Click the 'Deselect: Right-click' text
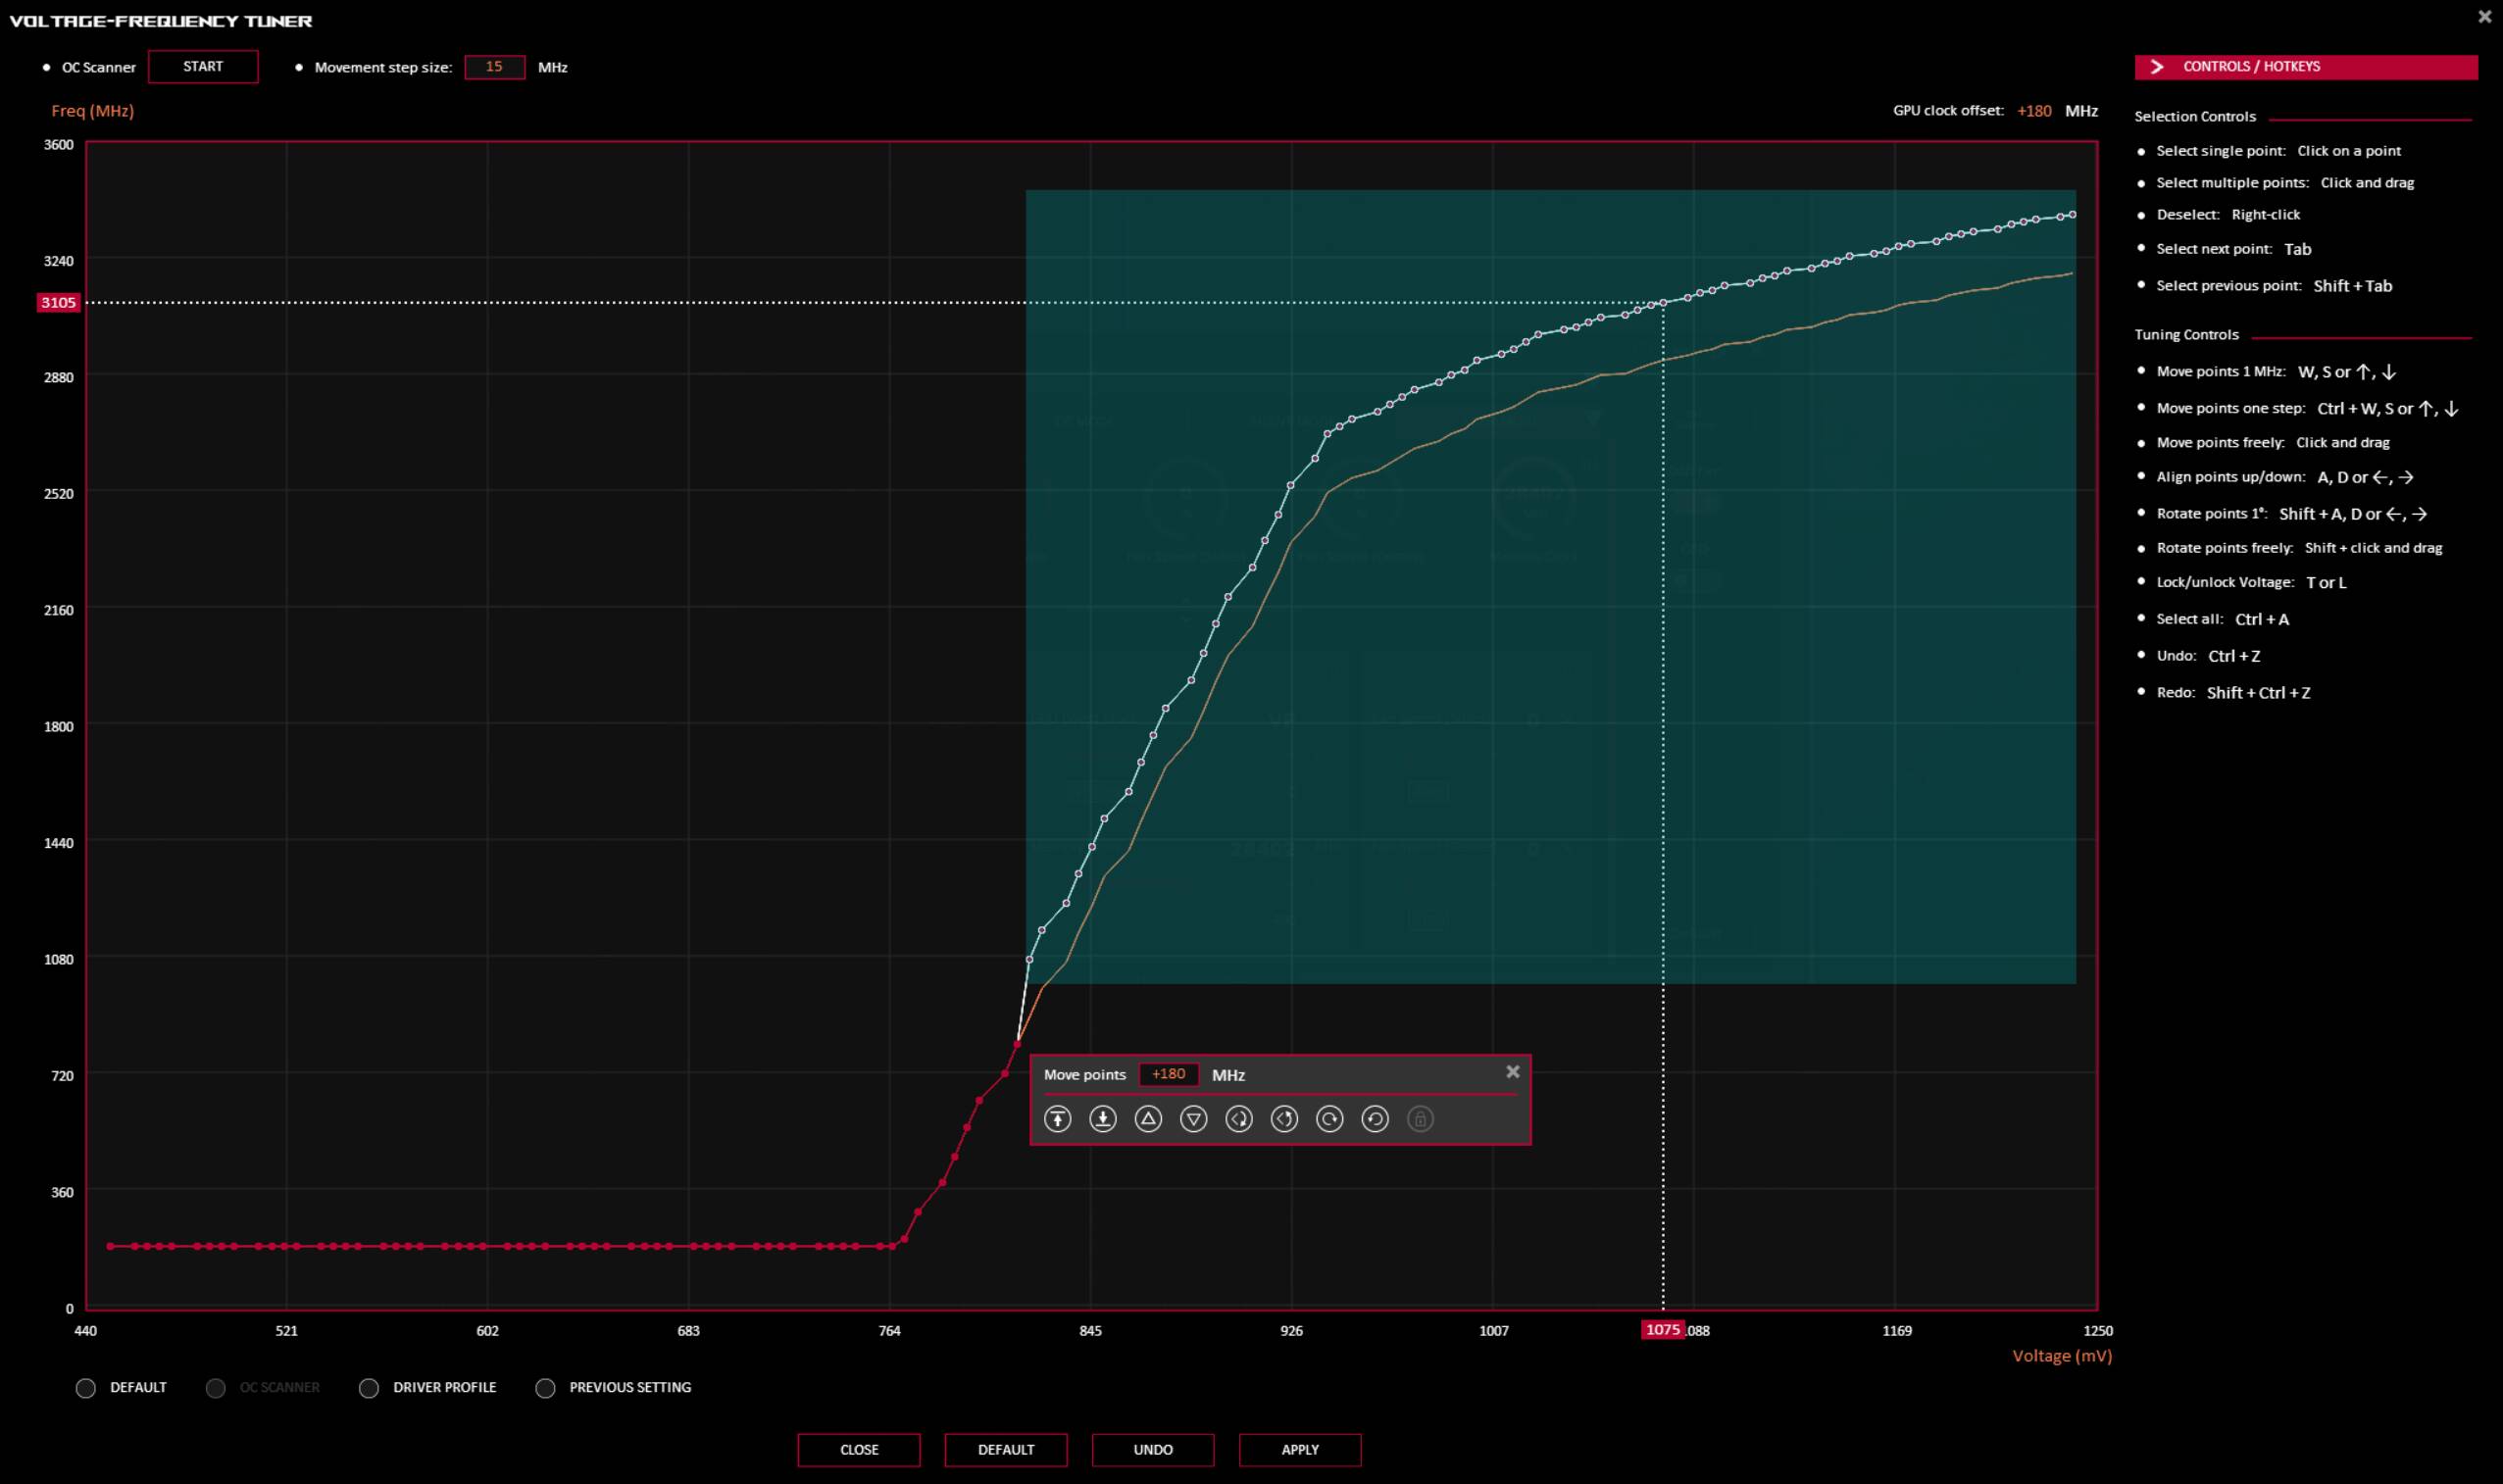Screen dimensions: 2503x1484 point(2228,215)
